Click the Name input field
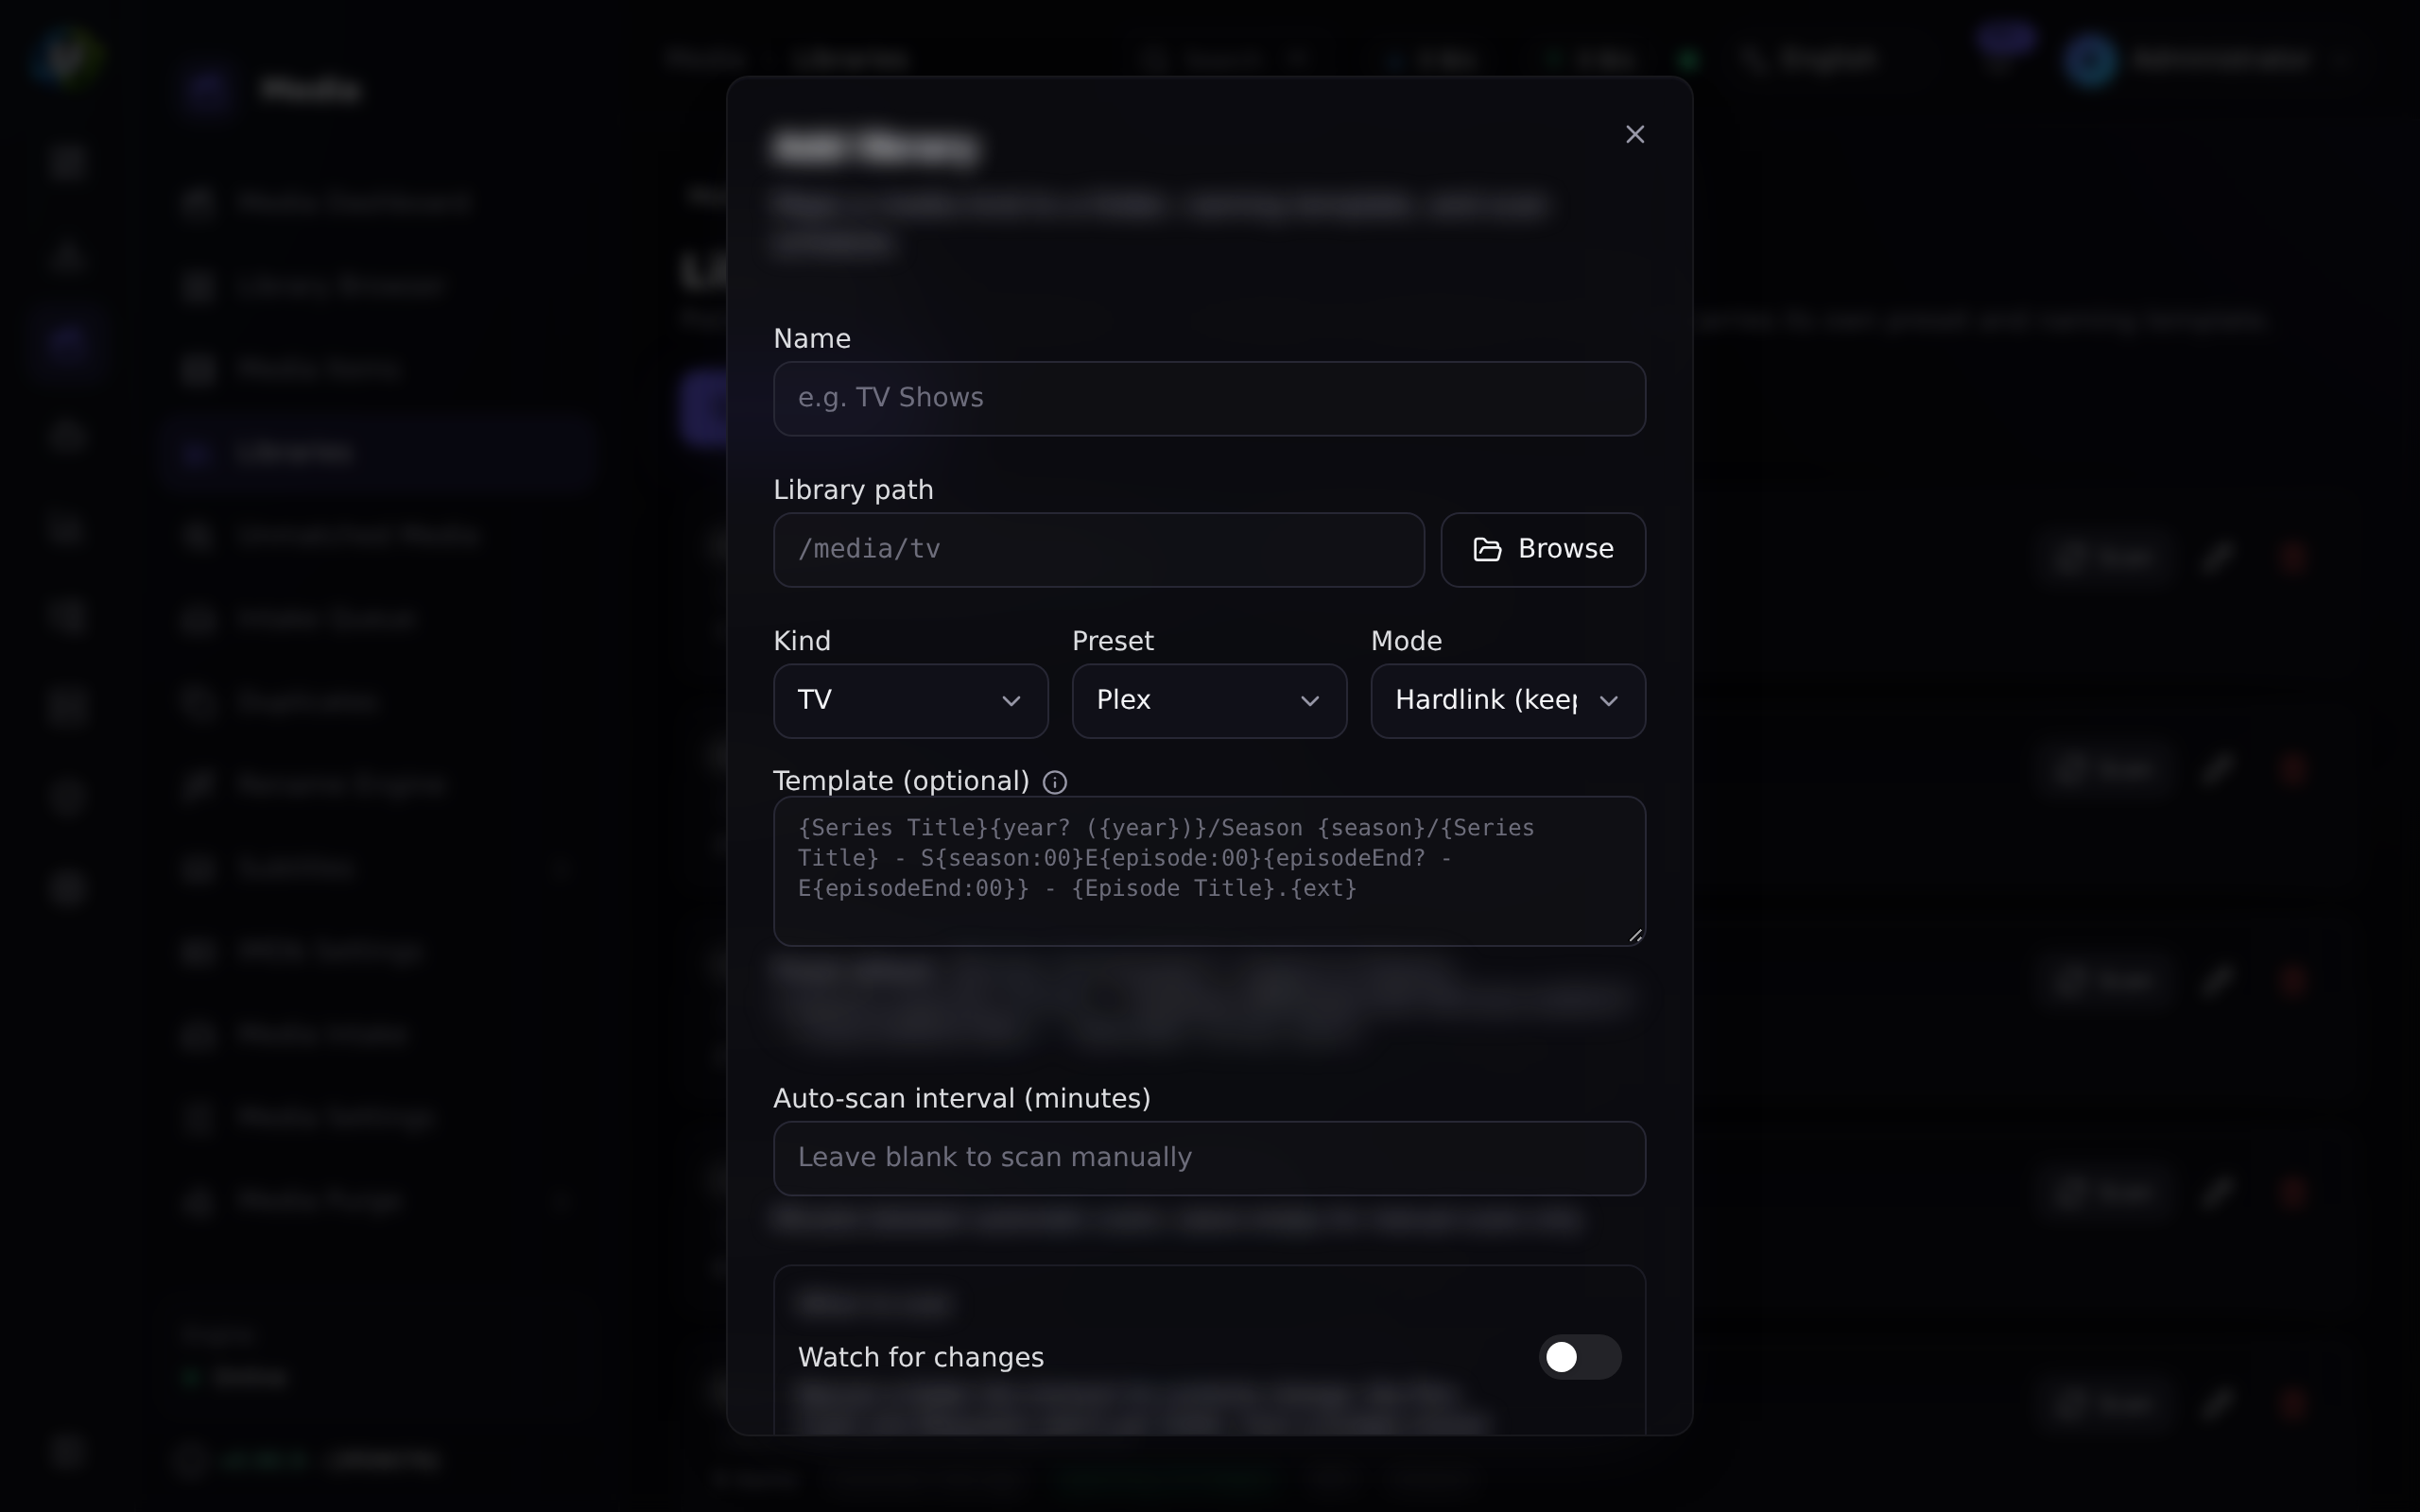Screen dimensions: 2420x1512 [1209, 398]
